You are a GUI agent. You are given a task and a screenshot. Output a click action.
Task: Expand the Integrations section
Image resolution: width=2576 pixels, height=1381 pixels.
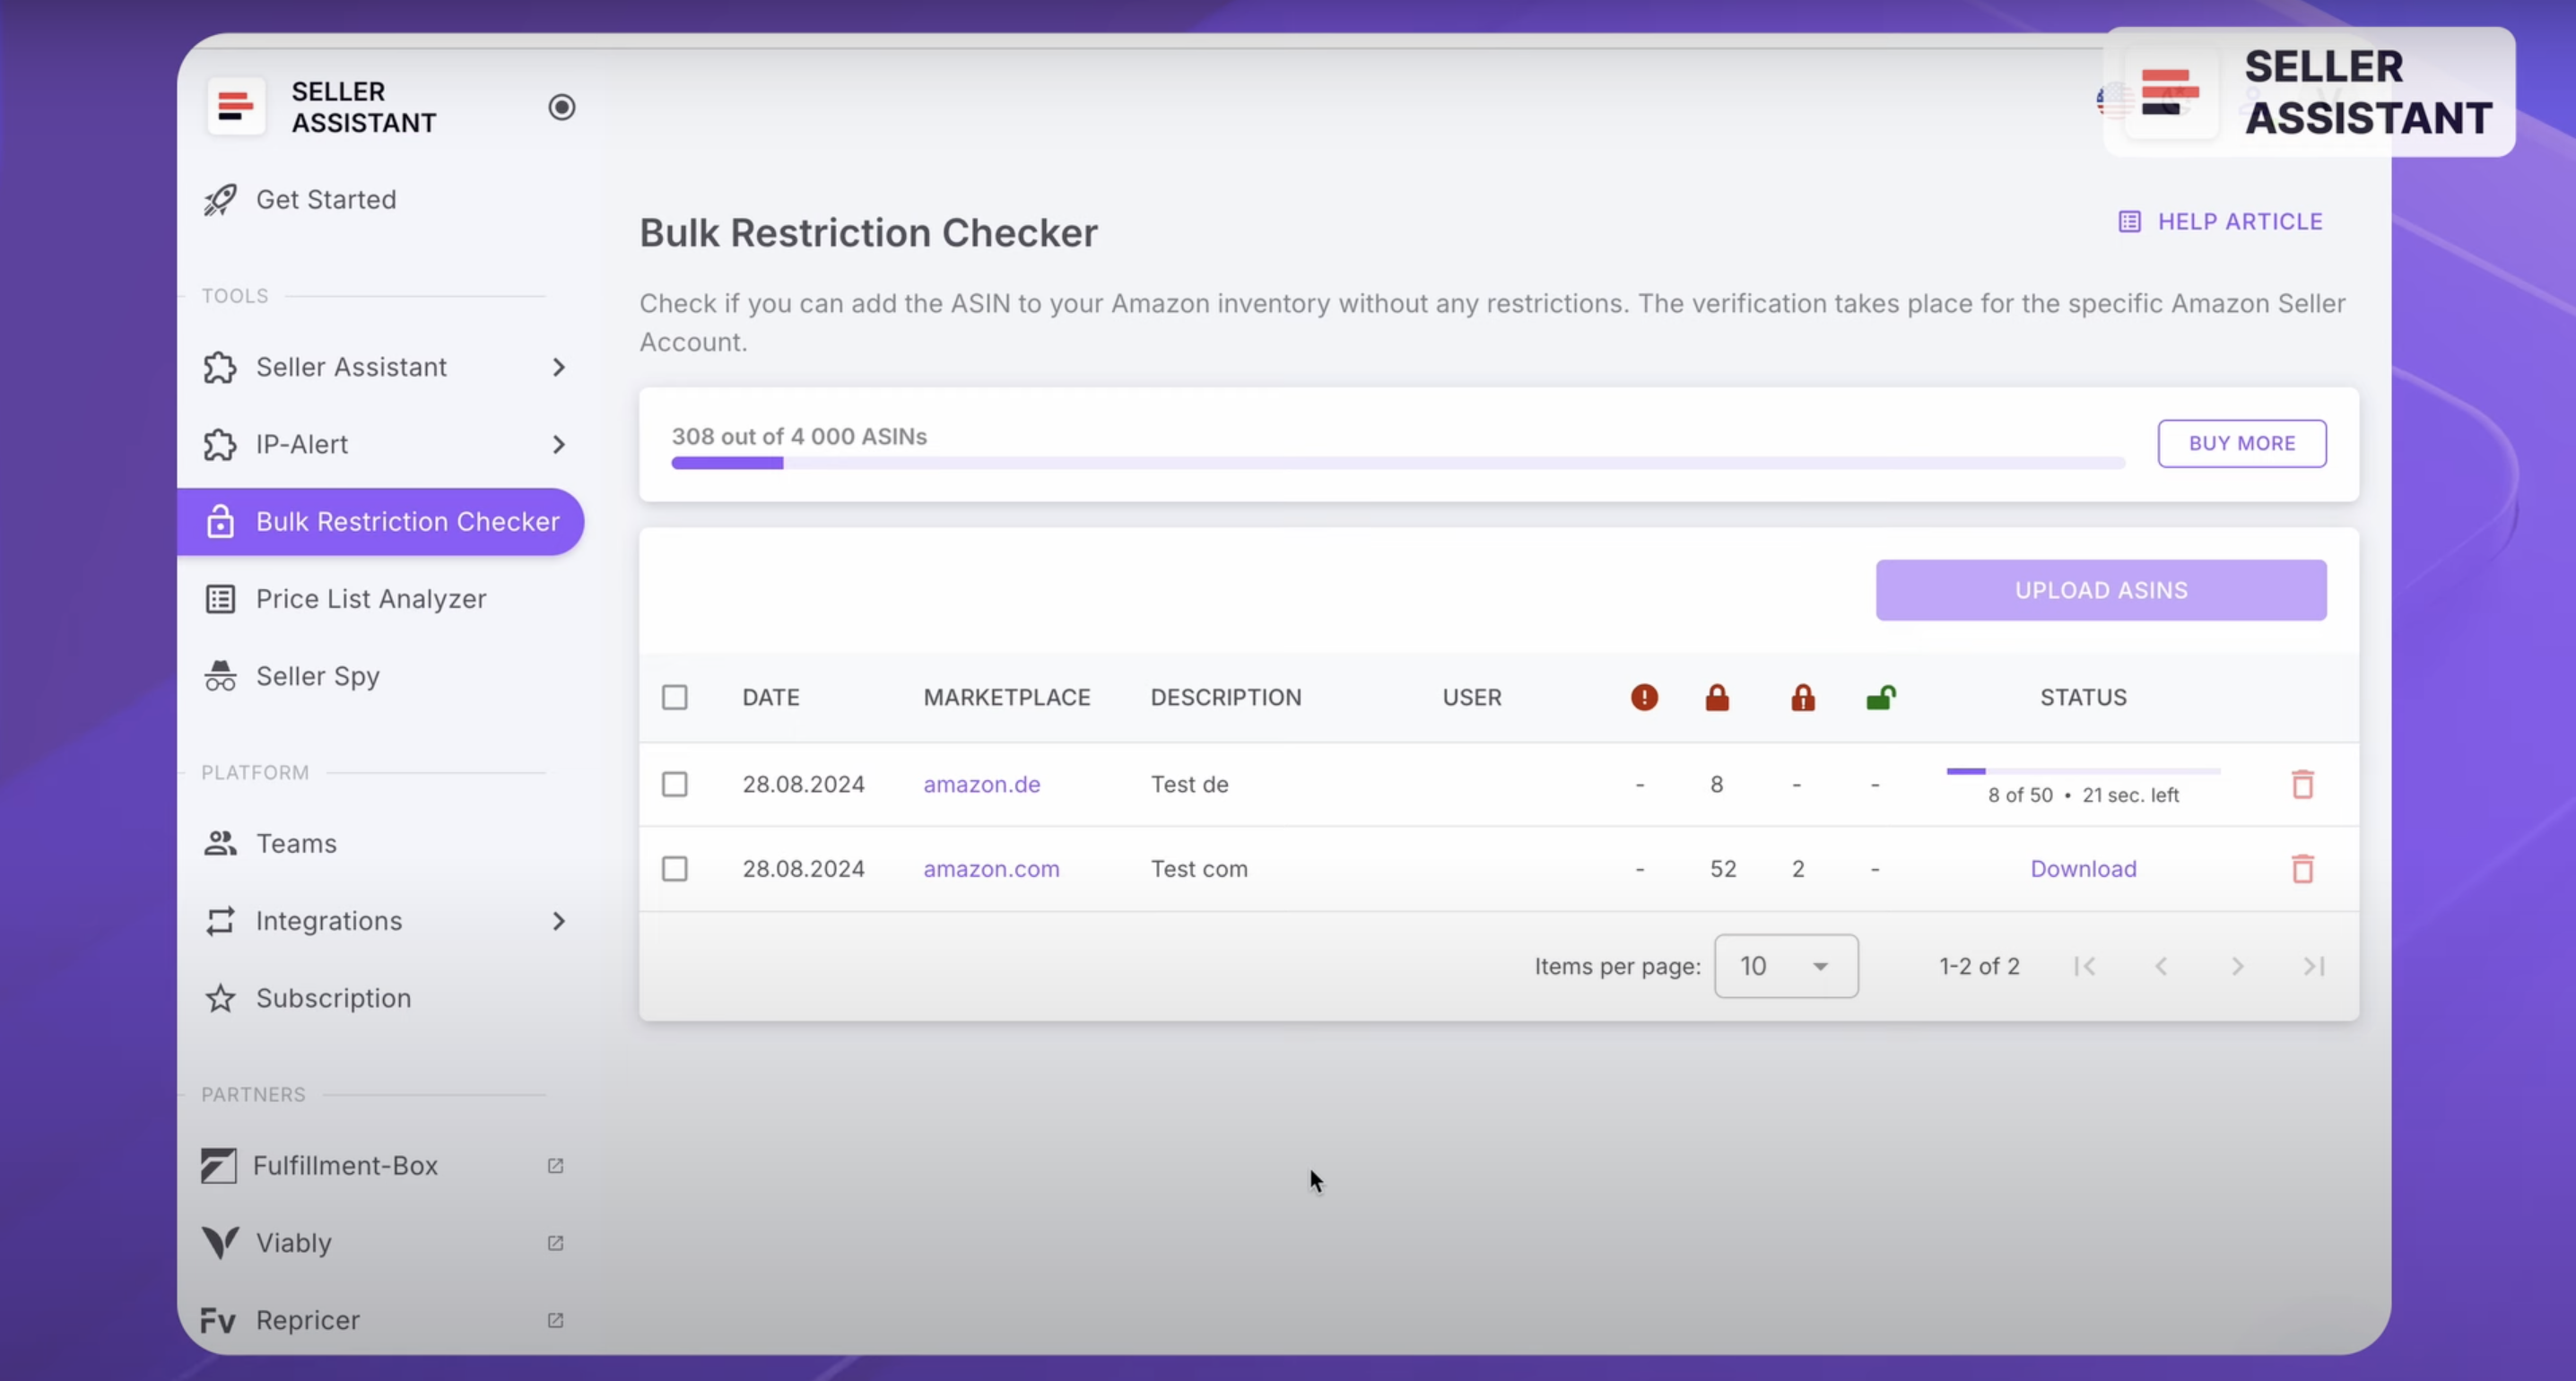click(559, 920)
